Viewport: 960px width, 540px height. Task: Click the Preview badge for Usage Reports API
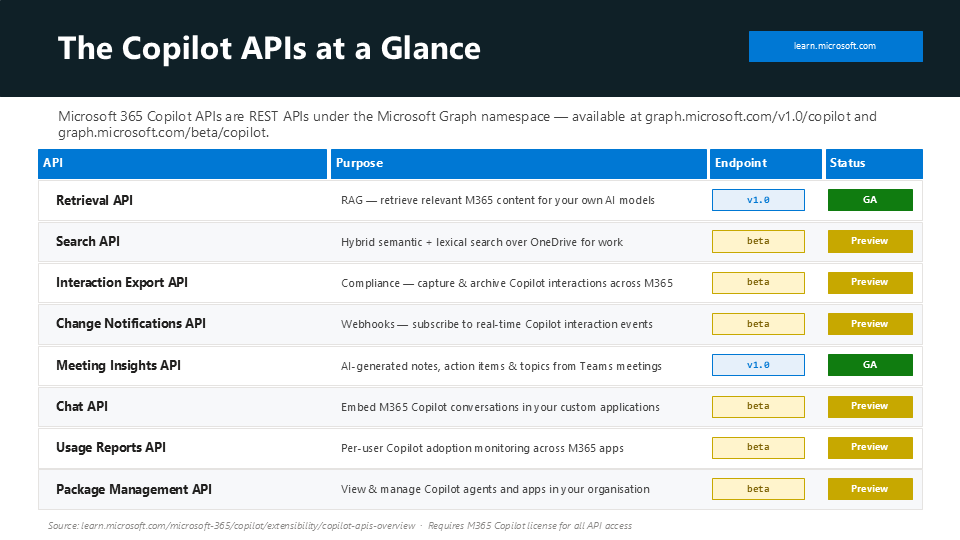pyautogui.click(x=870, y=447)
